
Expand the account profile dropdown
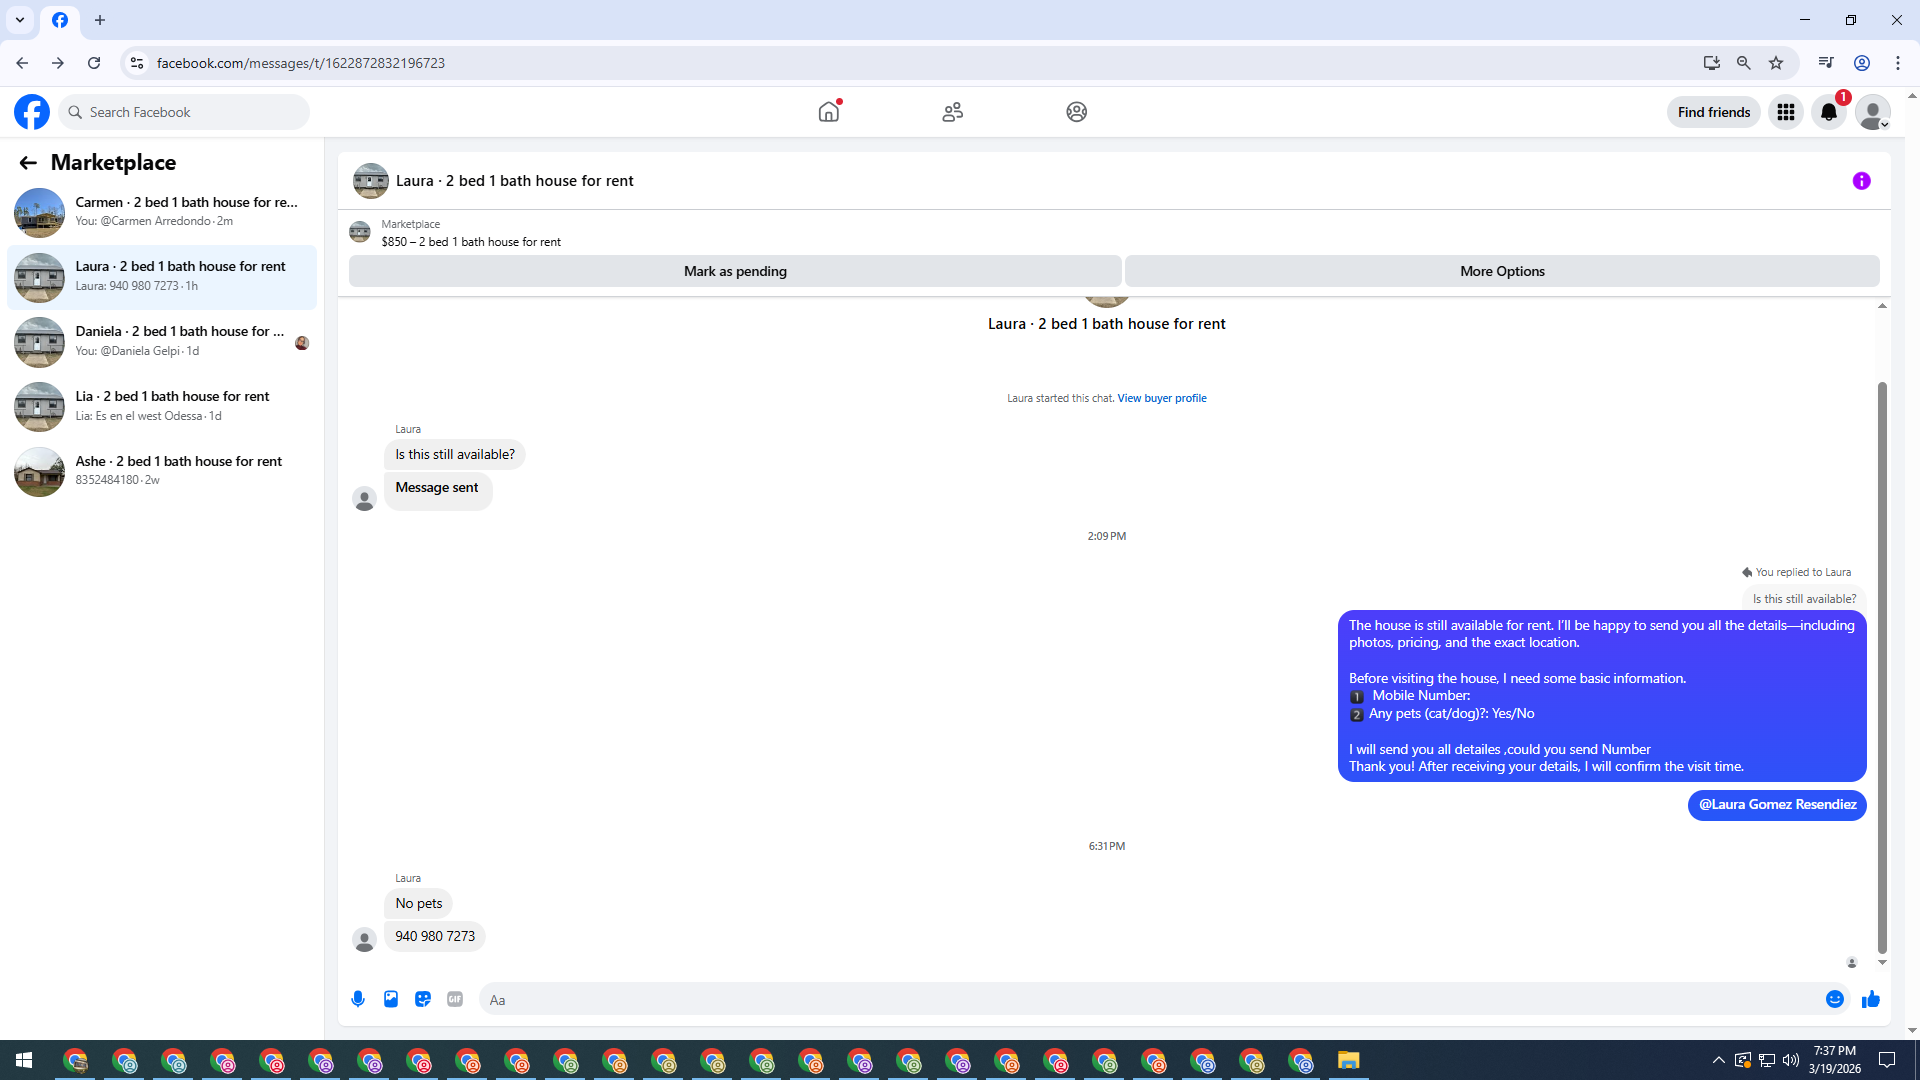point(1872,112)
